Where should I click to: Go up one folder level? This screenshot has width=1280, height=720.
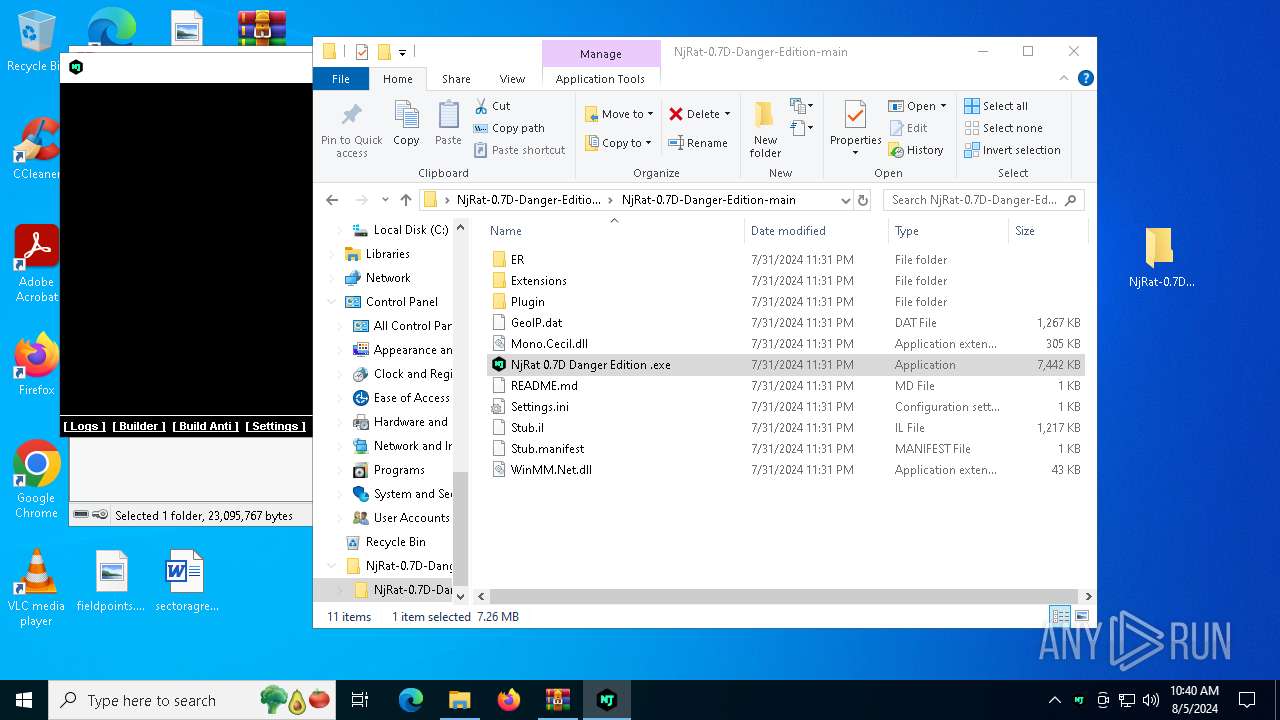click(x=406, y=200)
